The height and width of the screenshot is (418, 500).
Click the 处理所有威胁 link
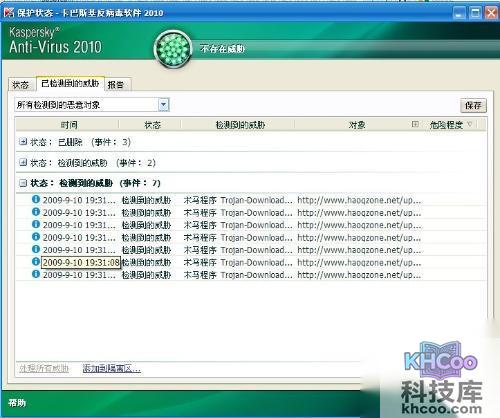[x=44, y=368]
